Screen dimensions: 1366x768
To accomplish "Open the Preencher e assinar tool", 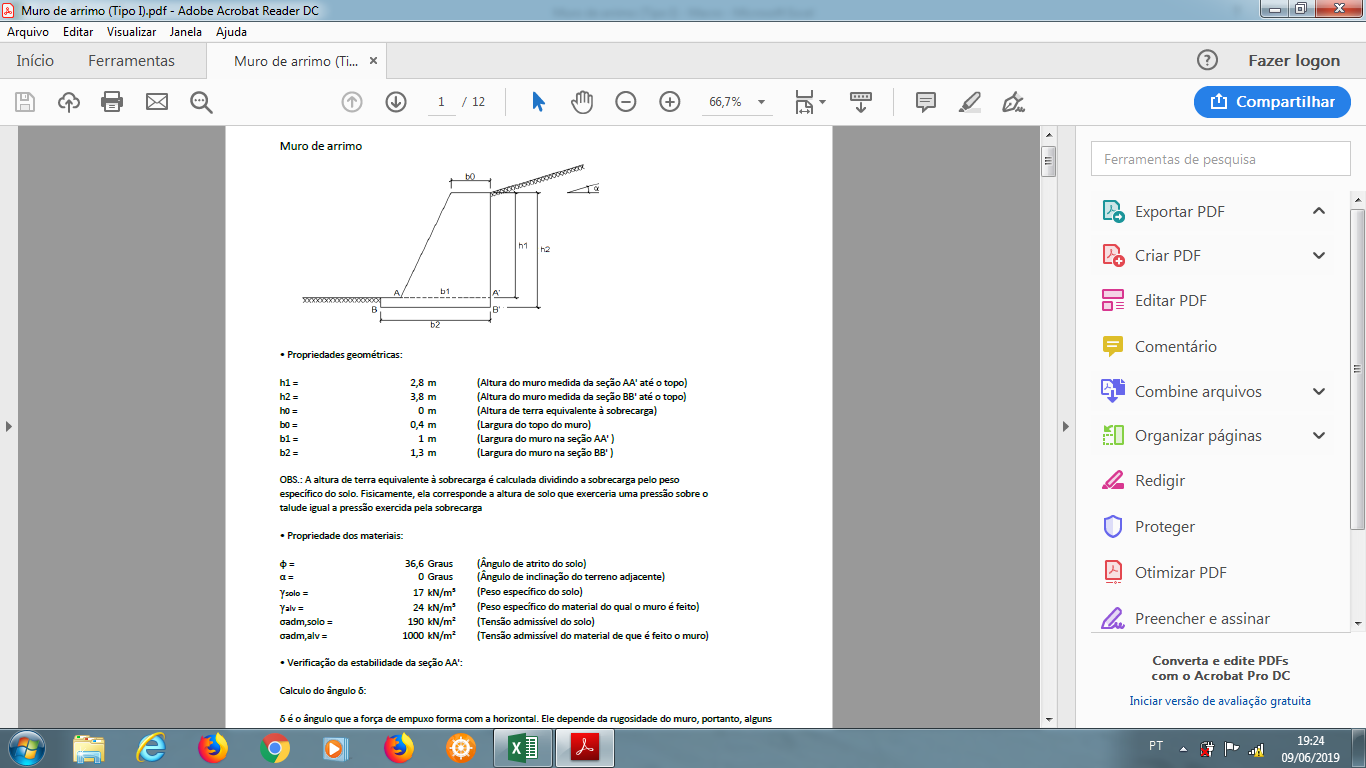I will tap(1203, 619).
